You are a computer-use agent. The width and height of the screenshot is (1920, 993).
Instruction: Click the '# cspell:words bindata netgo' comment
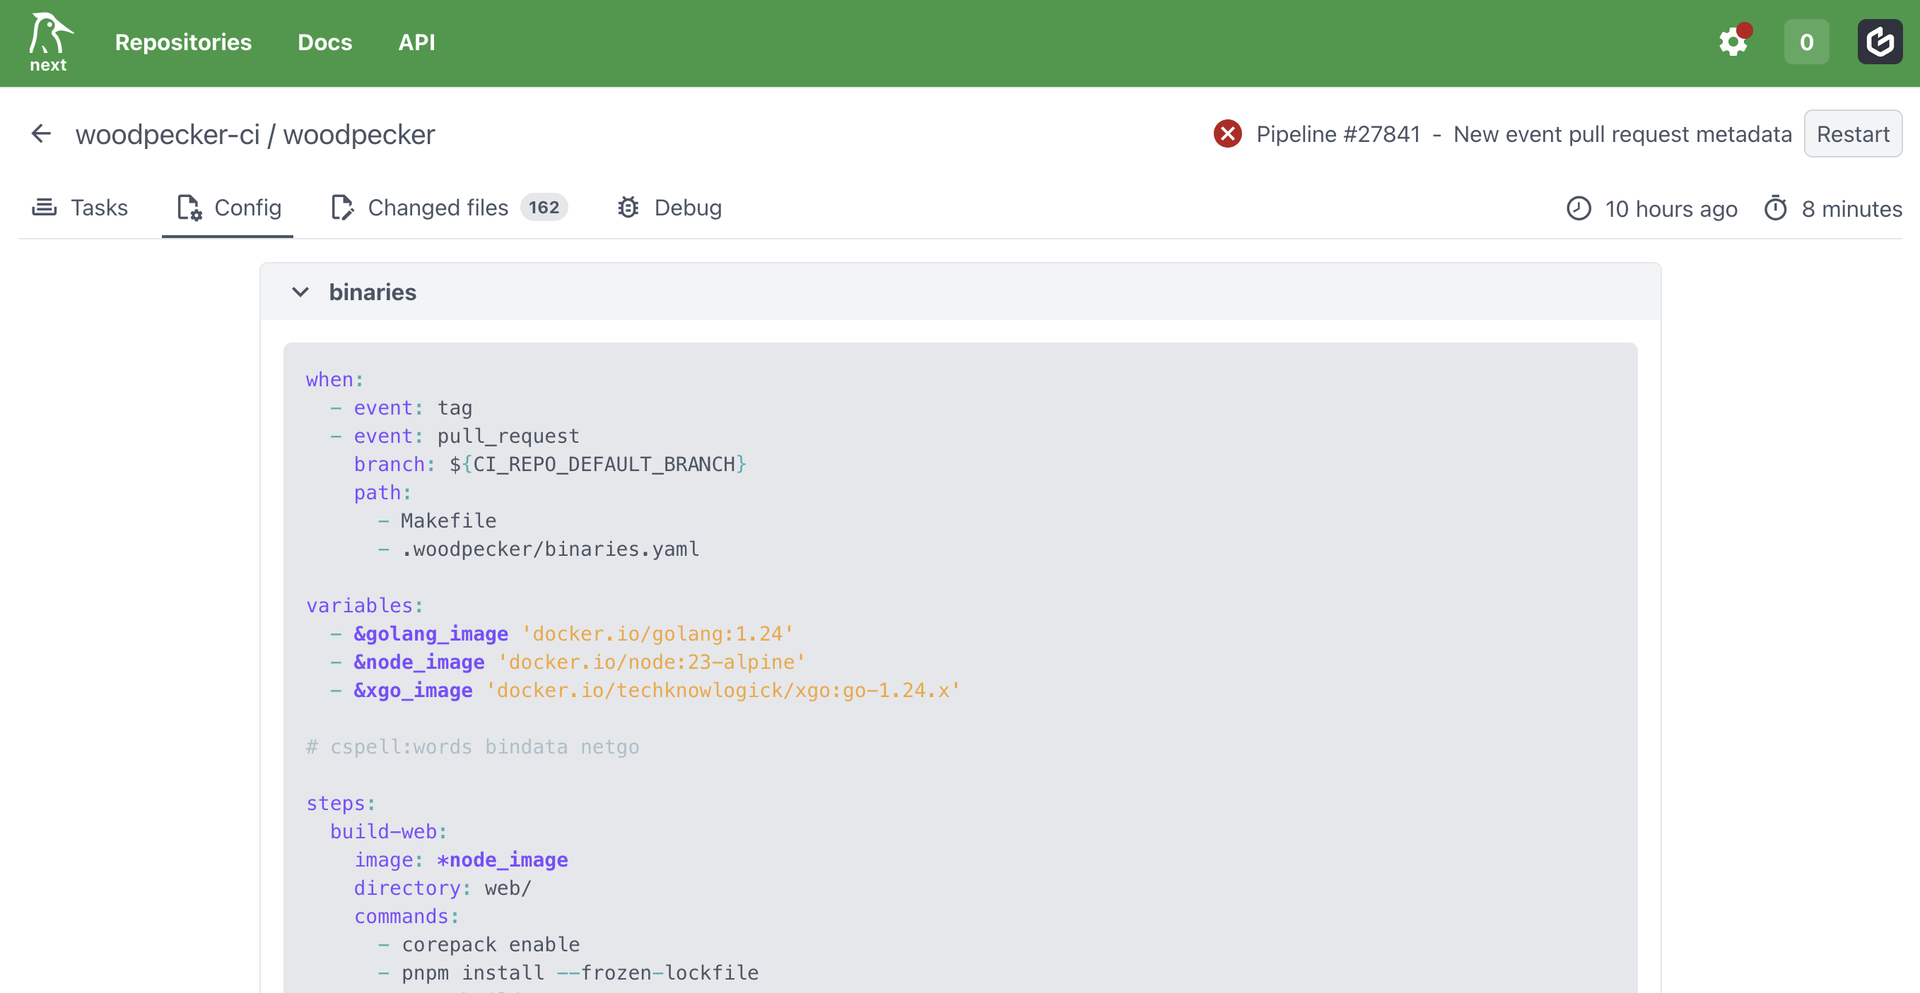(x=473, y=747)
